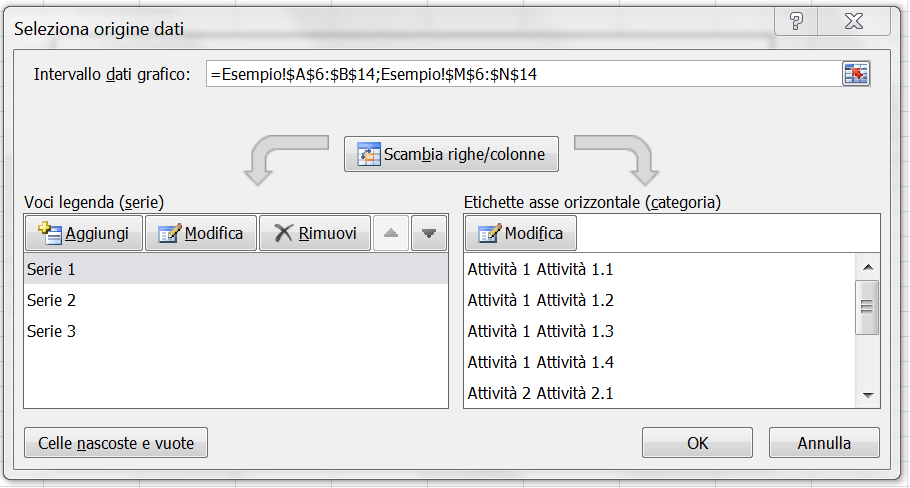The width and height of the screenshot is (910, 488).
Task: Click the category list scrollbar thumb
Action: click(867, 306)
